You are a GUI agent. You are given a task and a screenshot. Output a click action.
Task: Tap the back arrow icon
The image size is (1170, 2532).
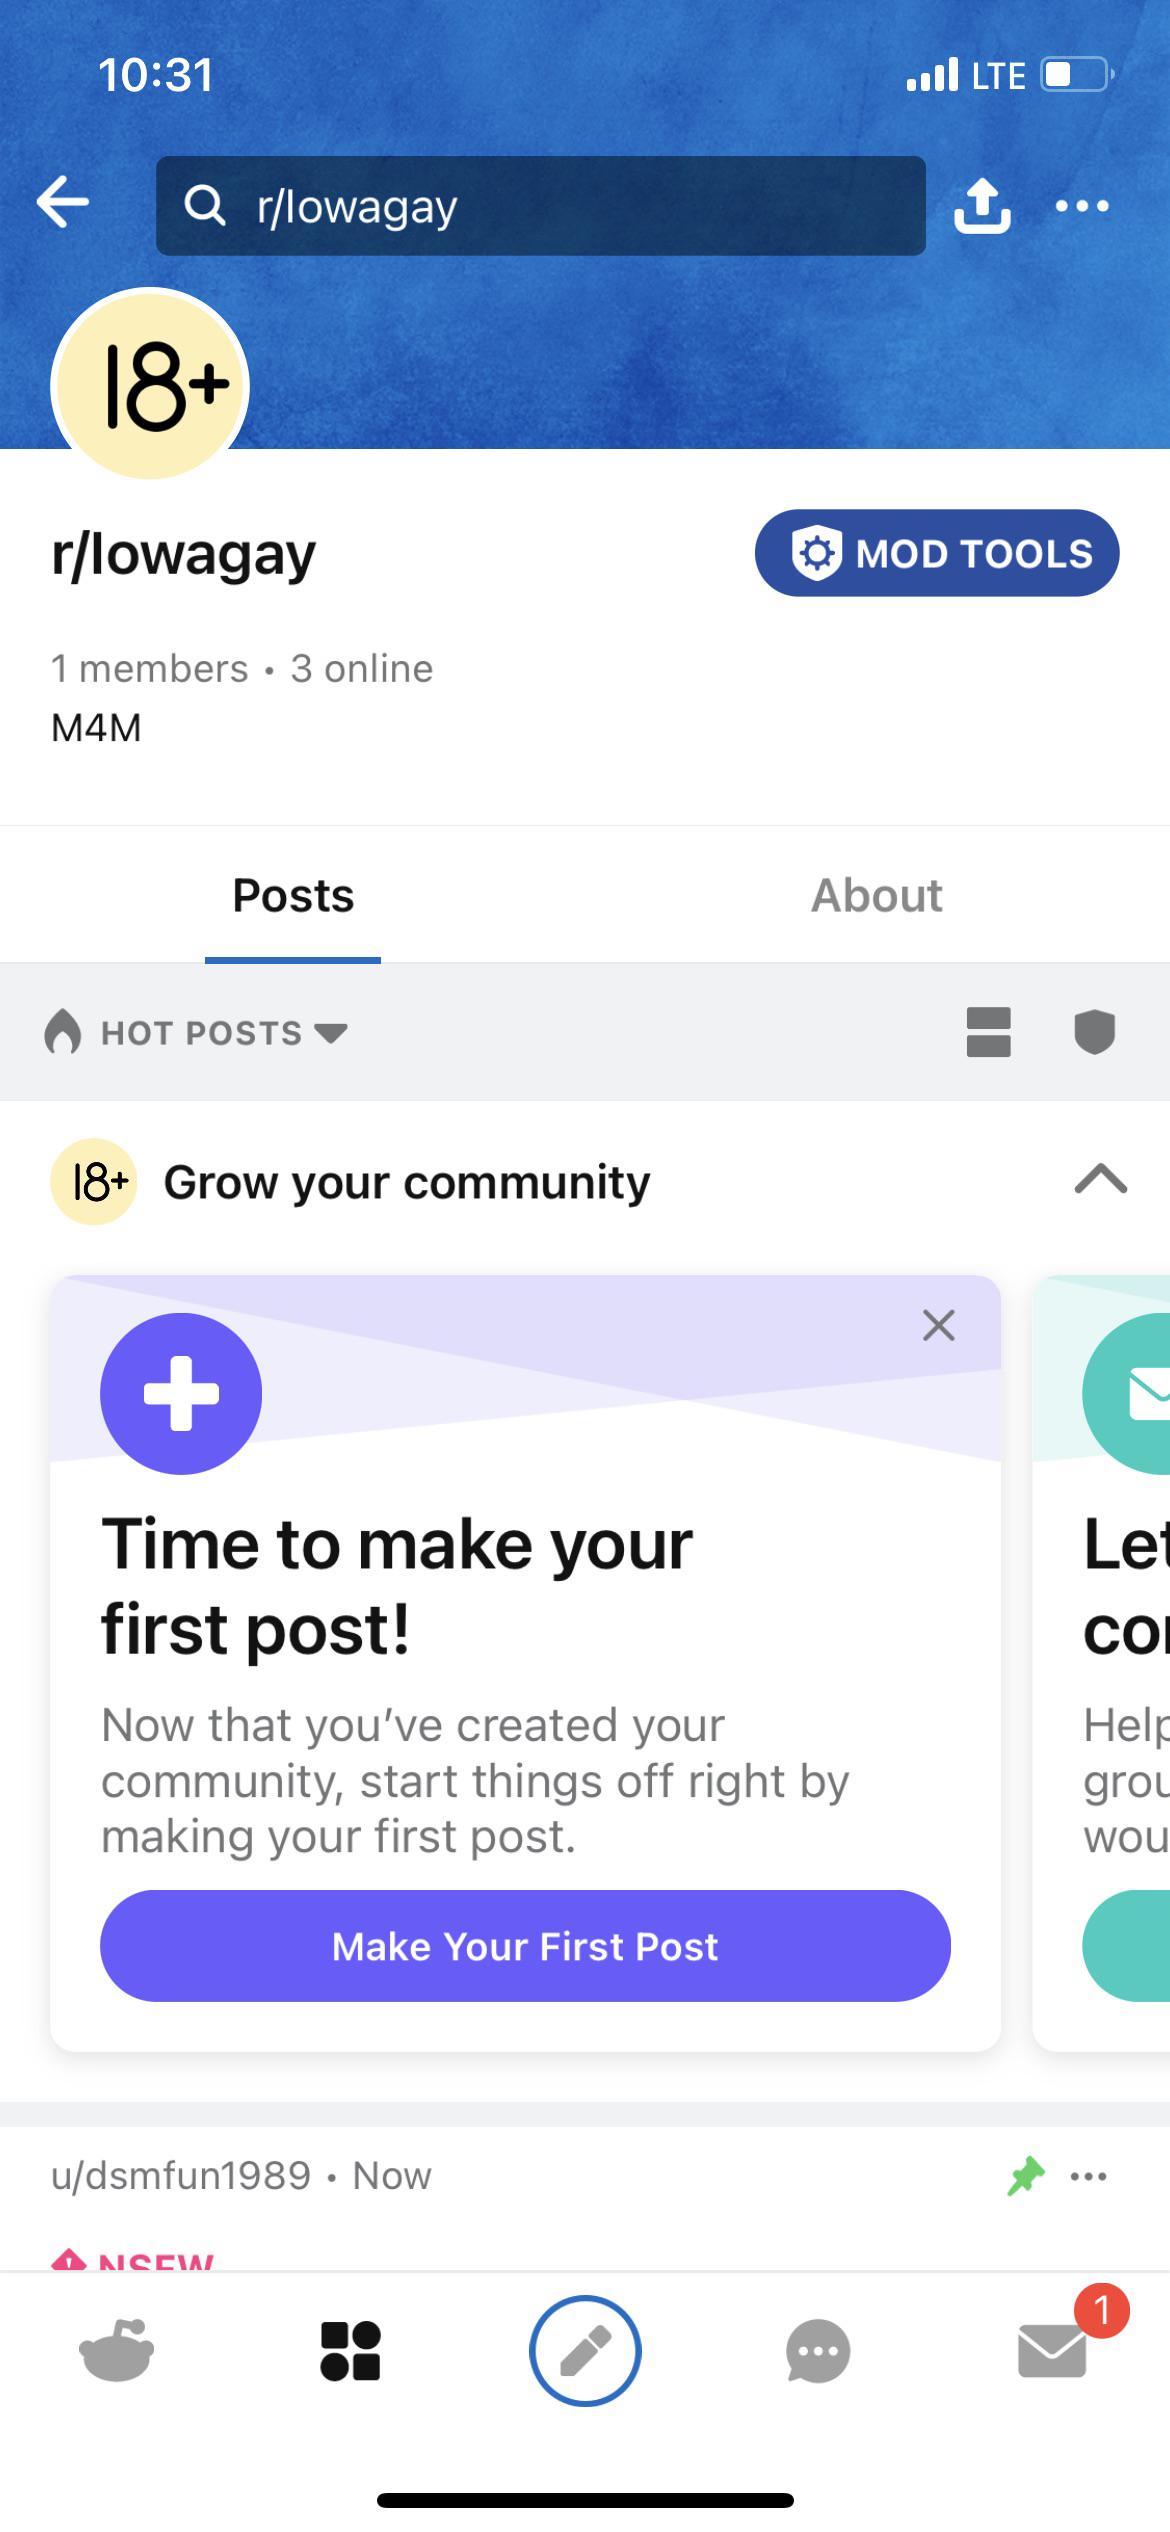63,203
